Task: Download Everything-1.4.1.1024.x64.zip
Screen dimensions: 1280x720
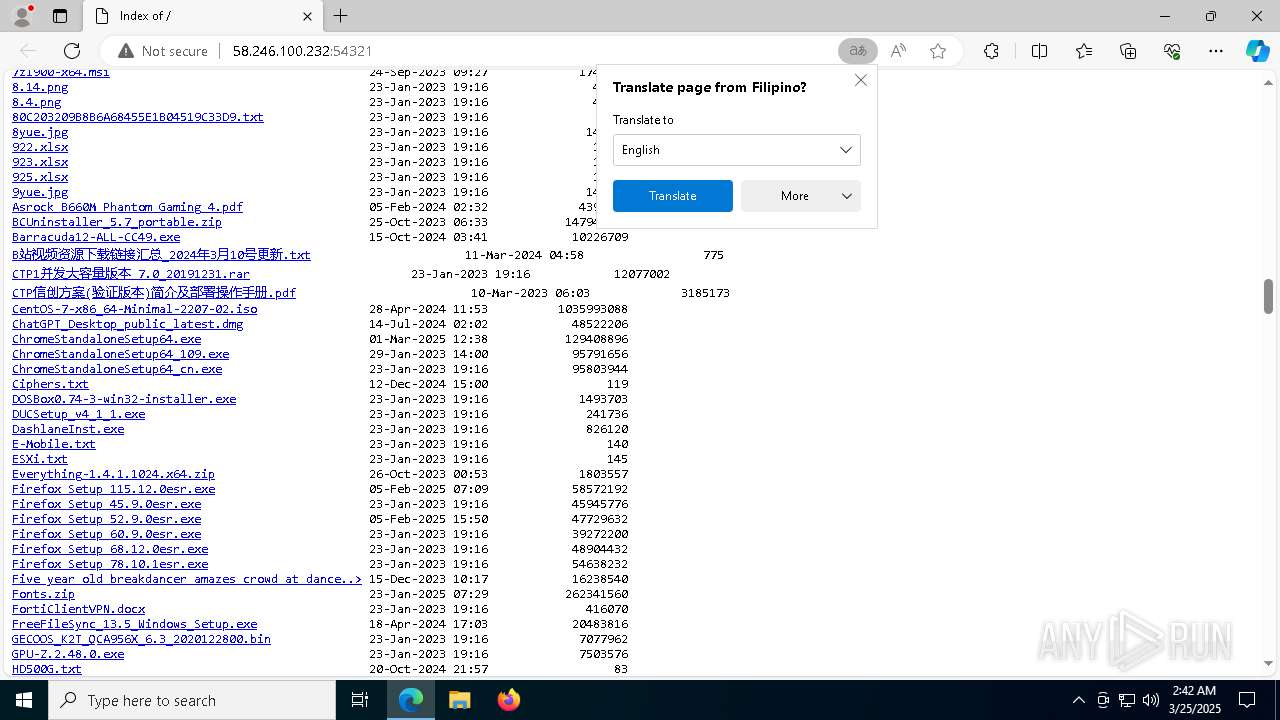Action: click(113, 474)
